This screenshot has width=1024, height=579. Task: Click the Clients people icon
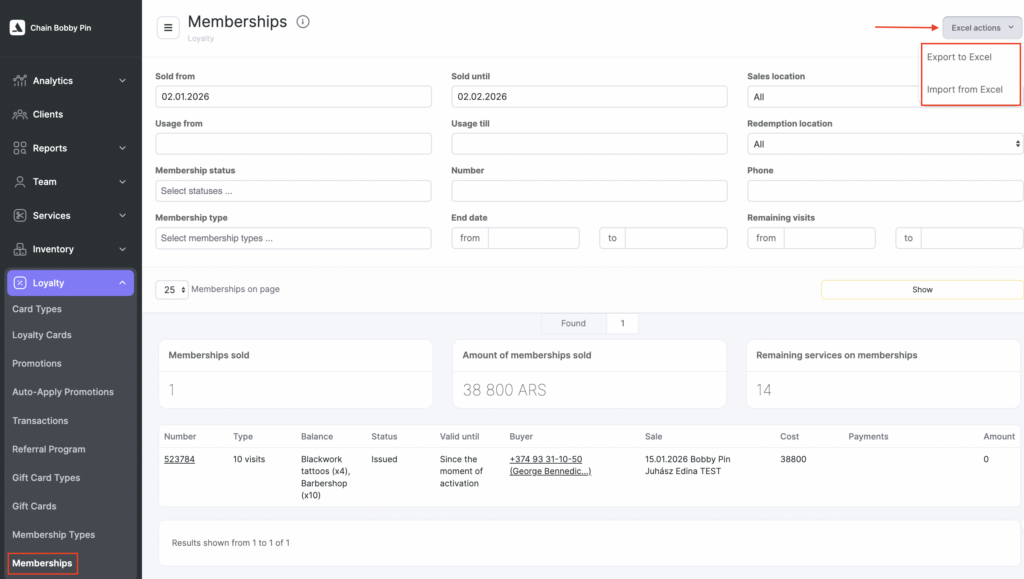[20, 115]
